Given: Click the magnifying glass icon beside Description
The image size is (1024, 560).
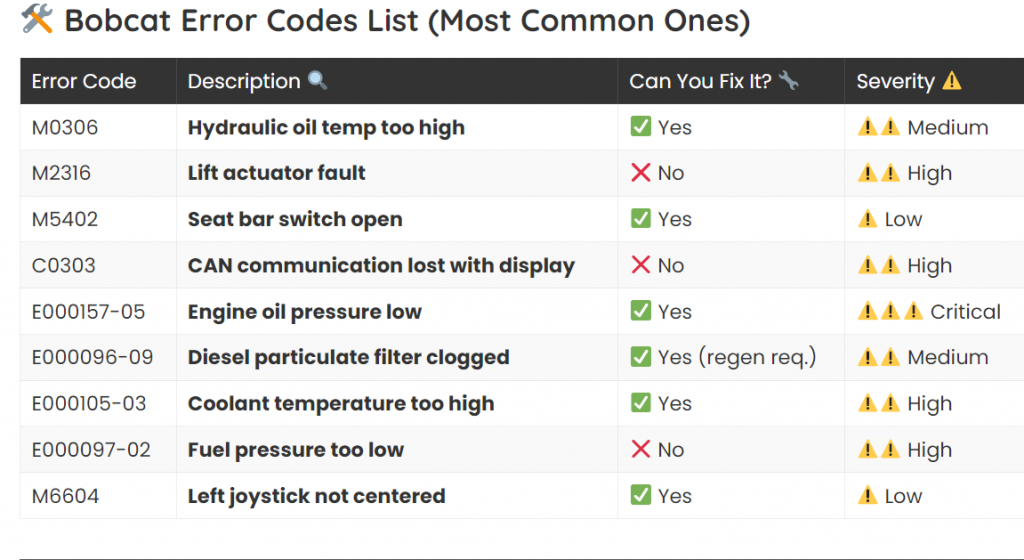Looking at the screenshot, I should coord(317,81).
